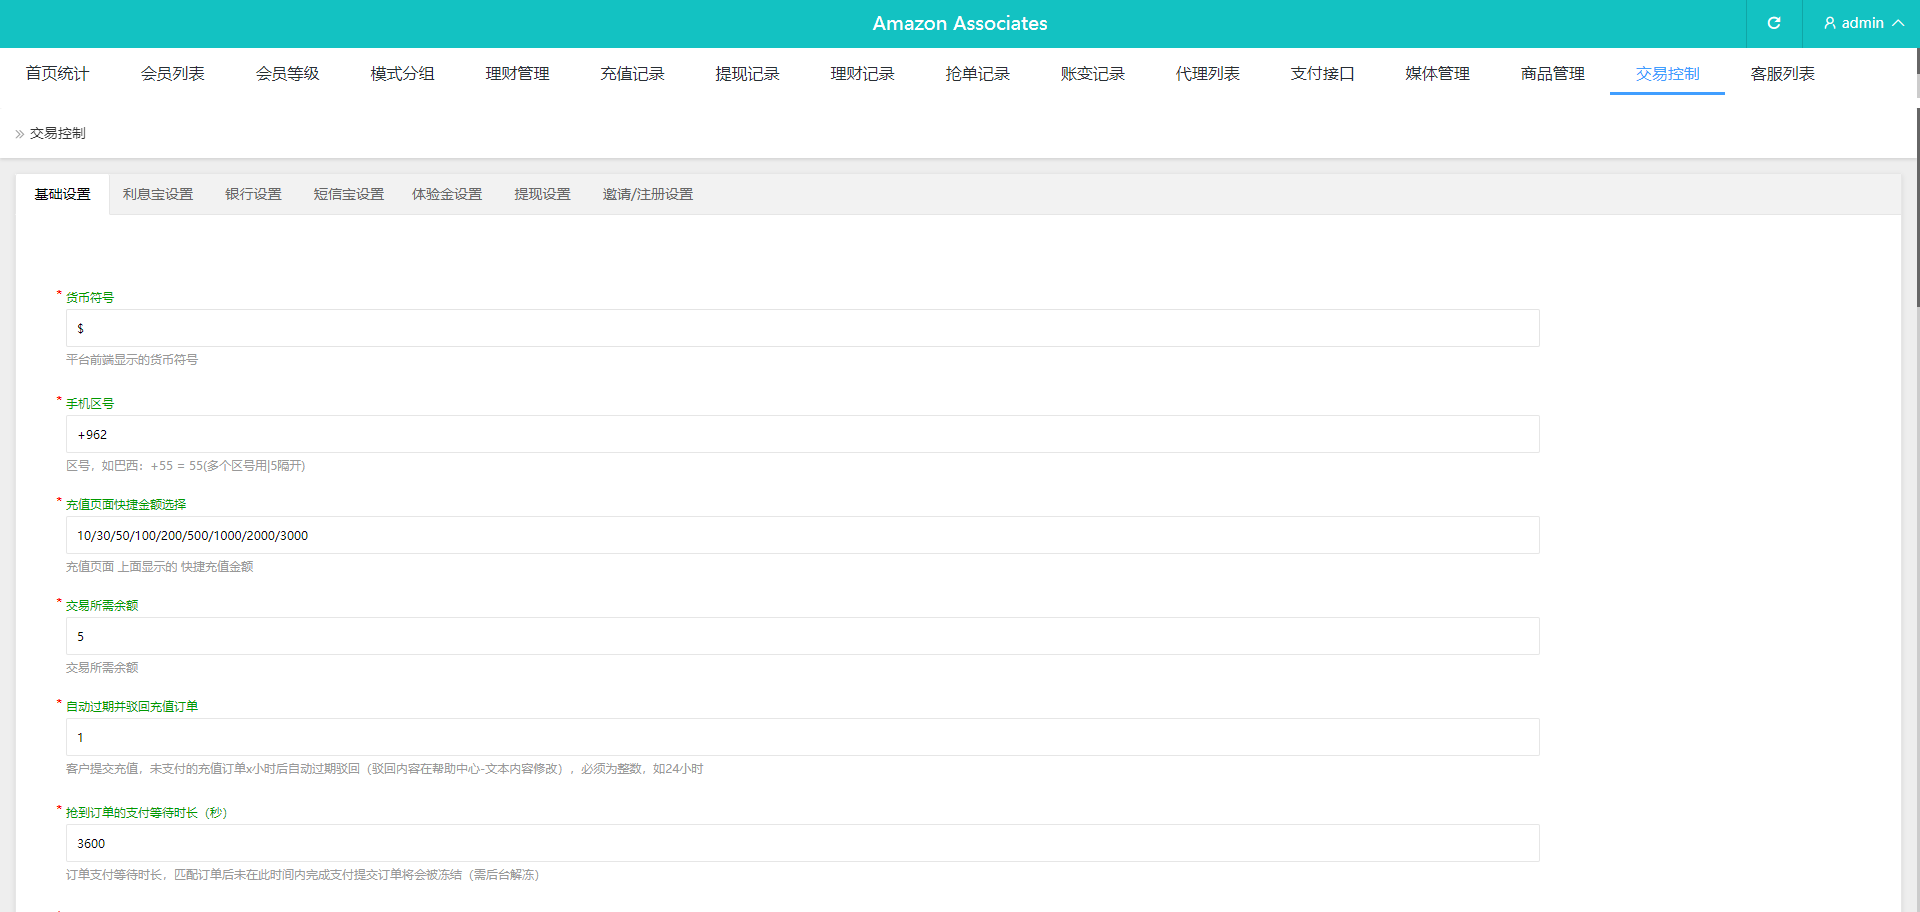Switch to 银行设置 tab
Image resolution: width=1920 pixels, height=912 pixels.
click(x=253, y=194)
